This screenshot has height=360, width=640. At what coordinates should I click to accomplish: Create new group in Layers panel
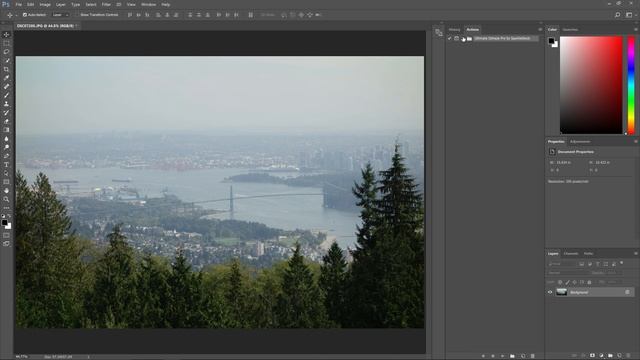(610, 356)
